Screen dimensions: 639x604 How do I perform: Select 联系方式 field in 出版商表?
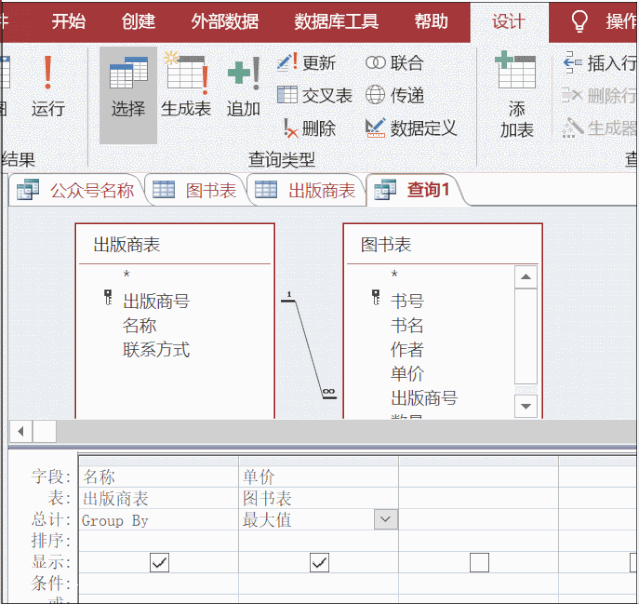tap(156, 350)
